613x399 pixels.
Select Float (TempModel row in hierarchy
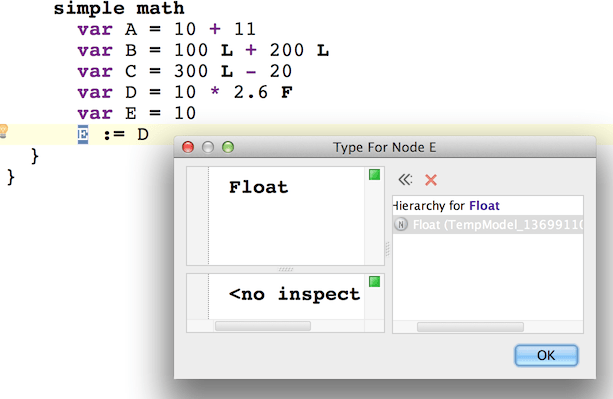coord(488,225)
